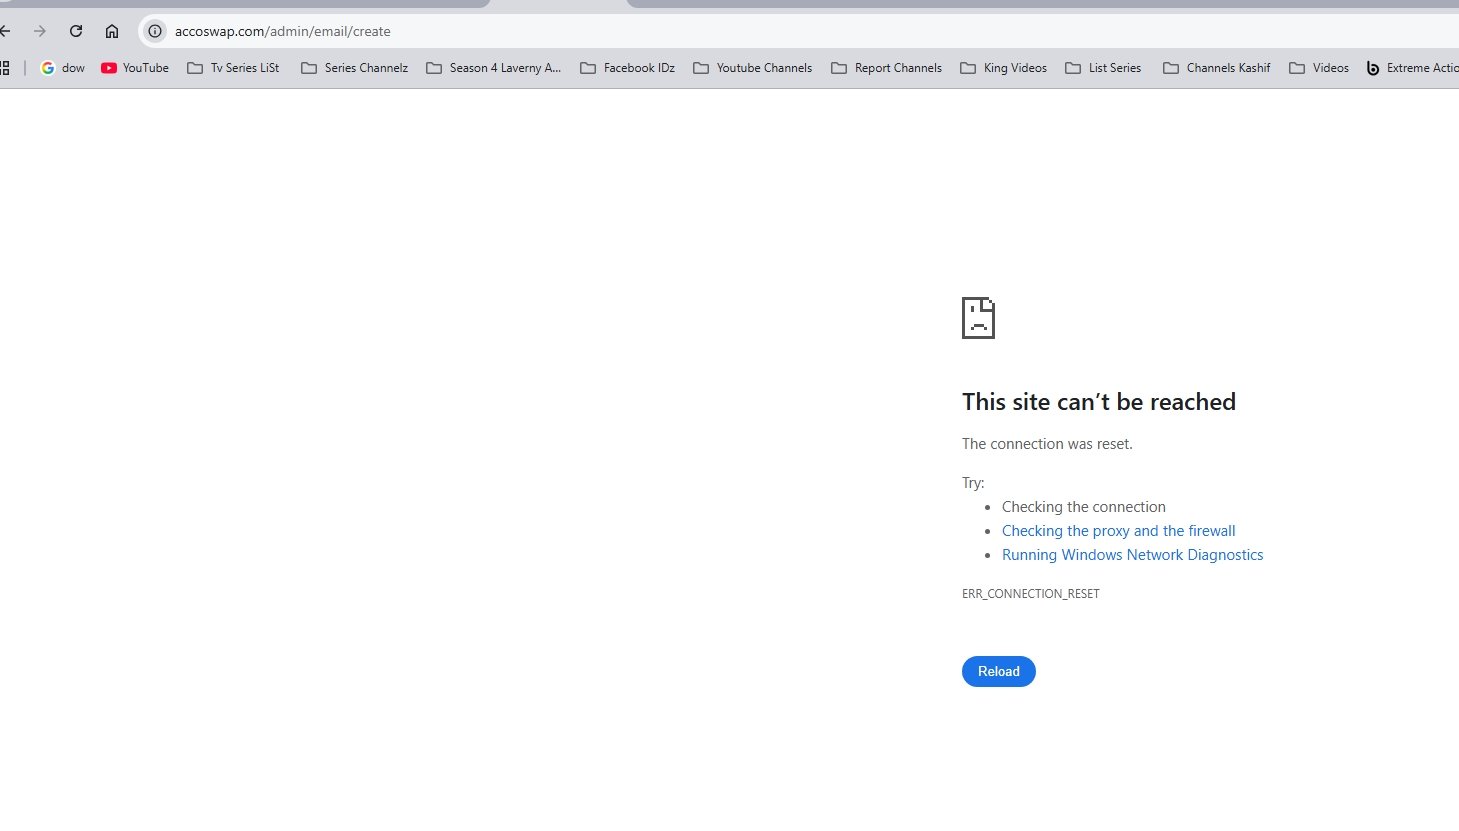This screenshot has height=831, width=1459.
Task: Open the Google 'dow' bookmark
Action: (x=62, y=68)
